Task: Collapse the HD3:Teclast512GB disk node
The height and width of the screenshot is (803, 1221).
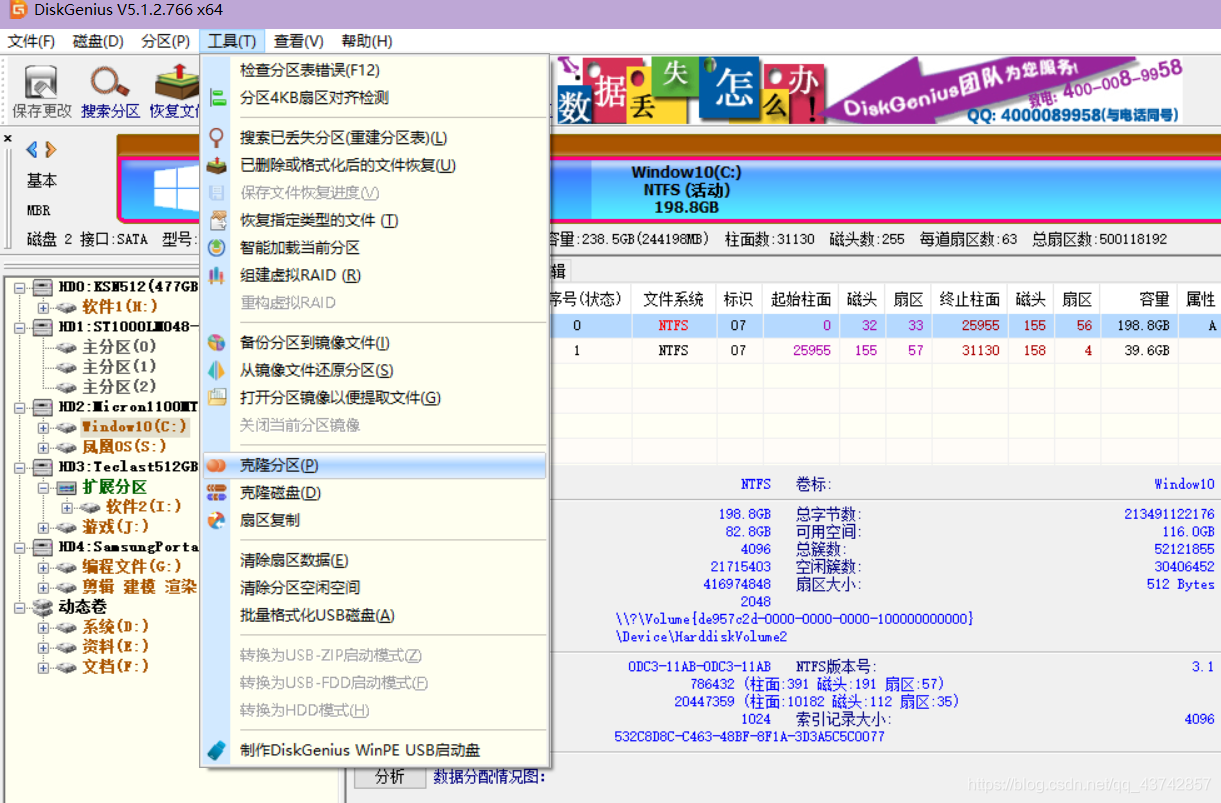Action: pos(20,467)
